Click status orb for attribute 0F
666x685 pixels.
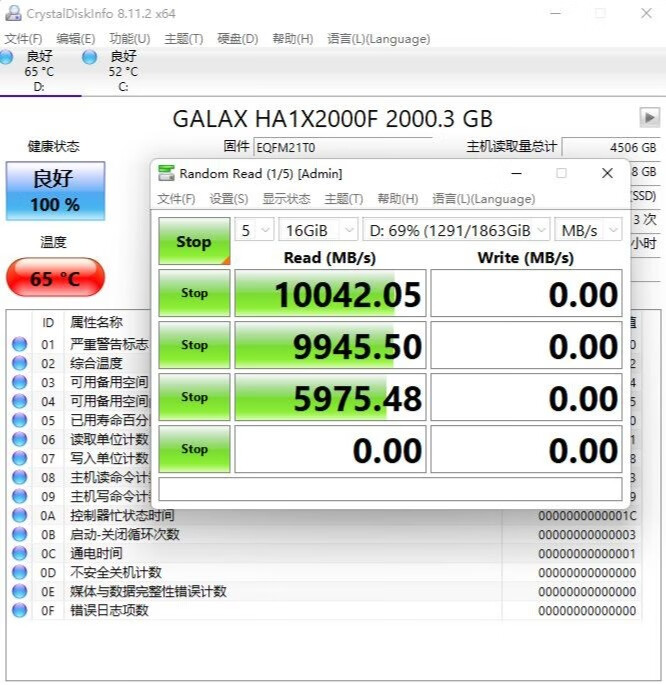pyautogui.click(x=19, y=610)
